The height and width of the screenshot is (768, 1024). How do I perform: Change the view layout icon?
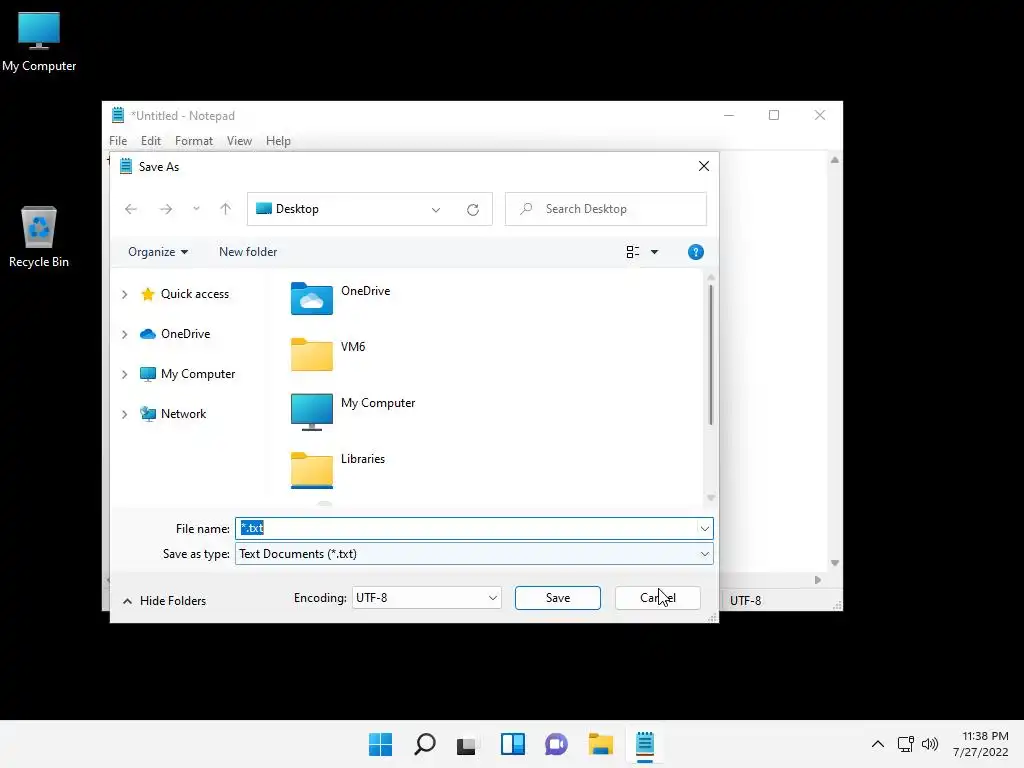click(x=632, y=252)
